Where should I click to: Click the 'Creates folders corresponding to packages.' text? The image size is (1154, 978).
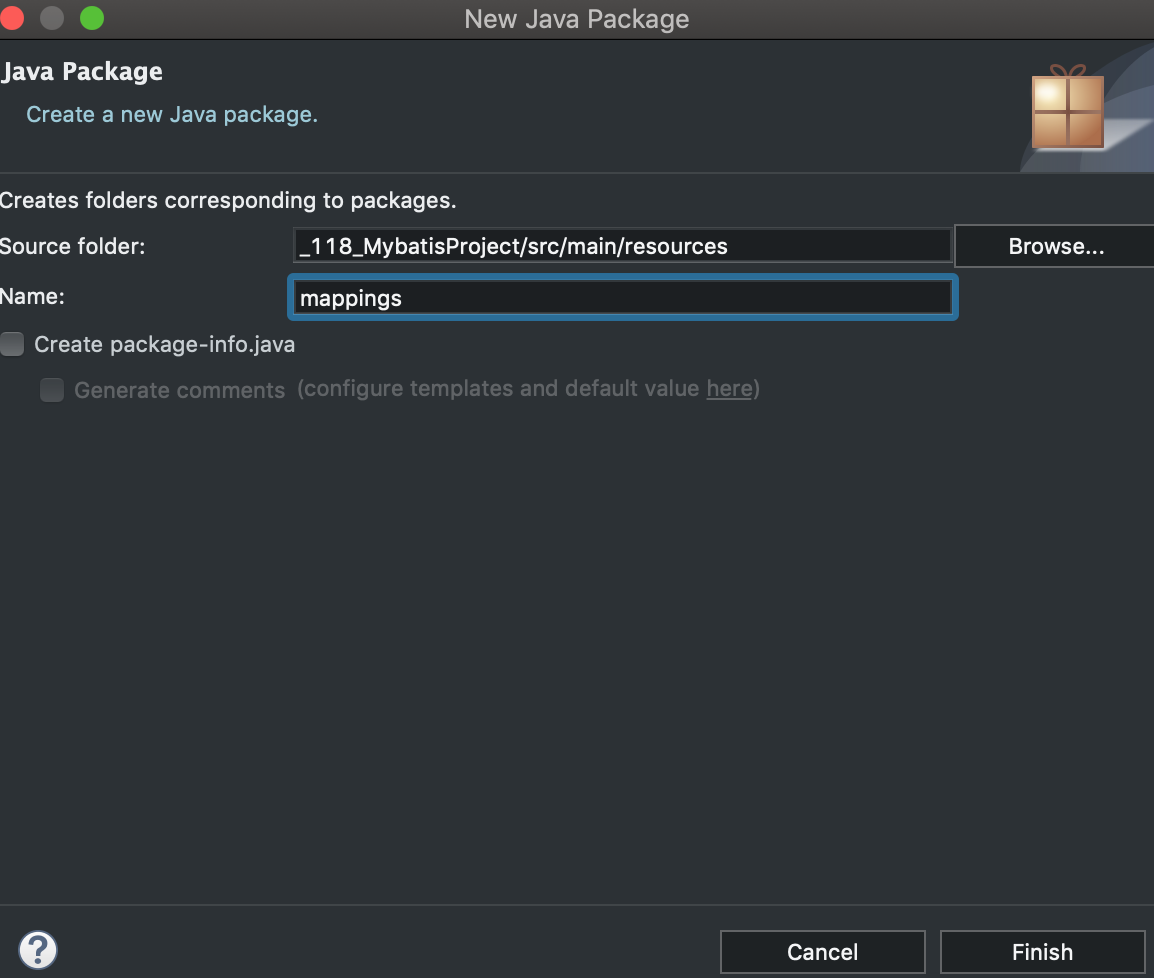click(227, 200)
